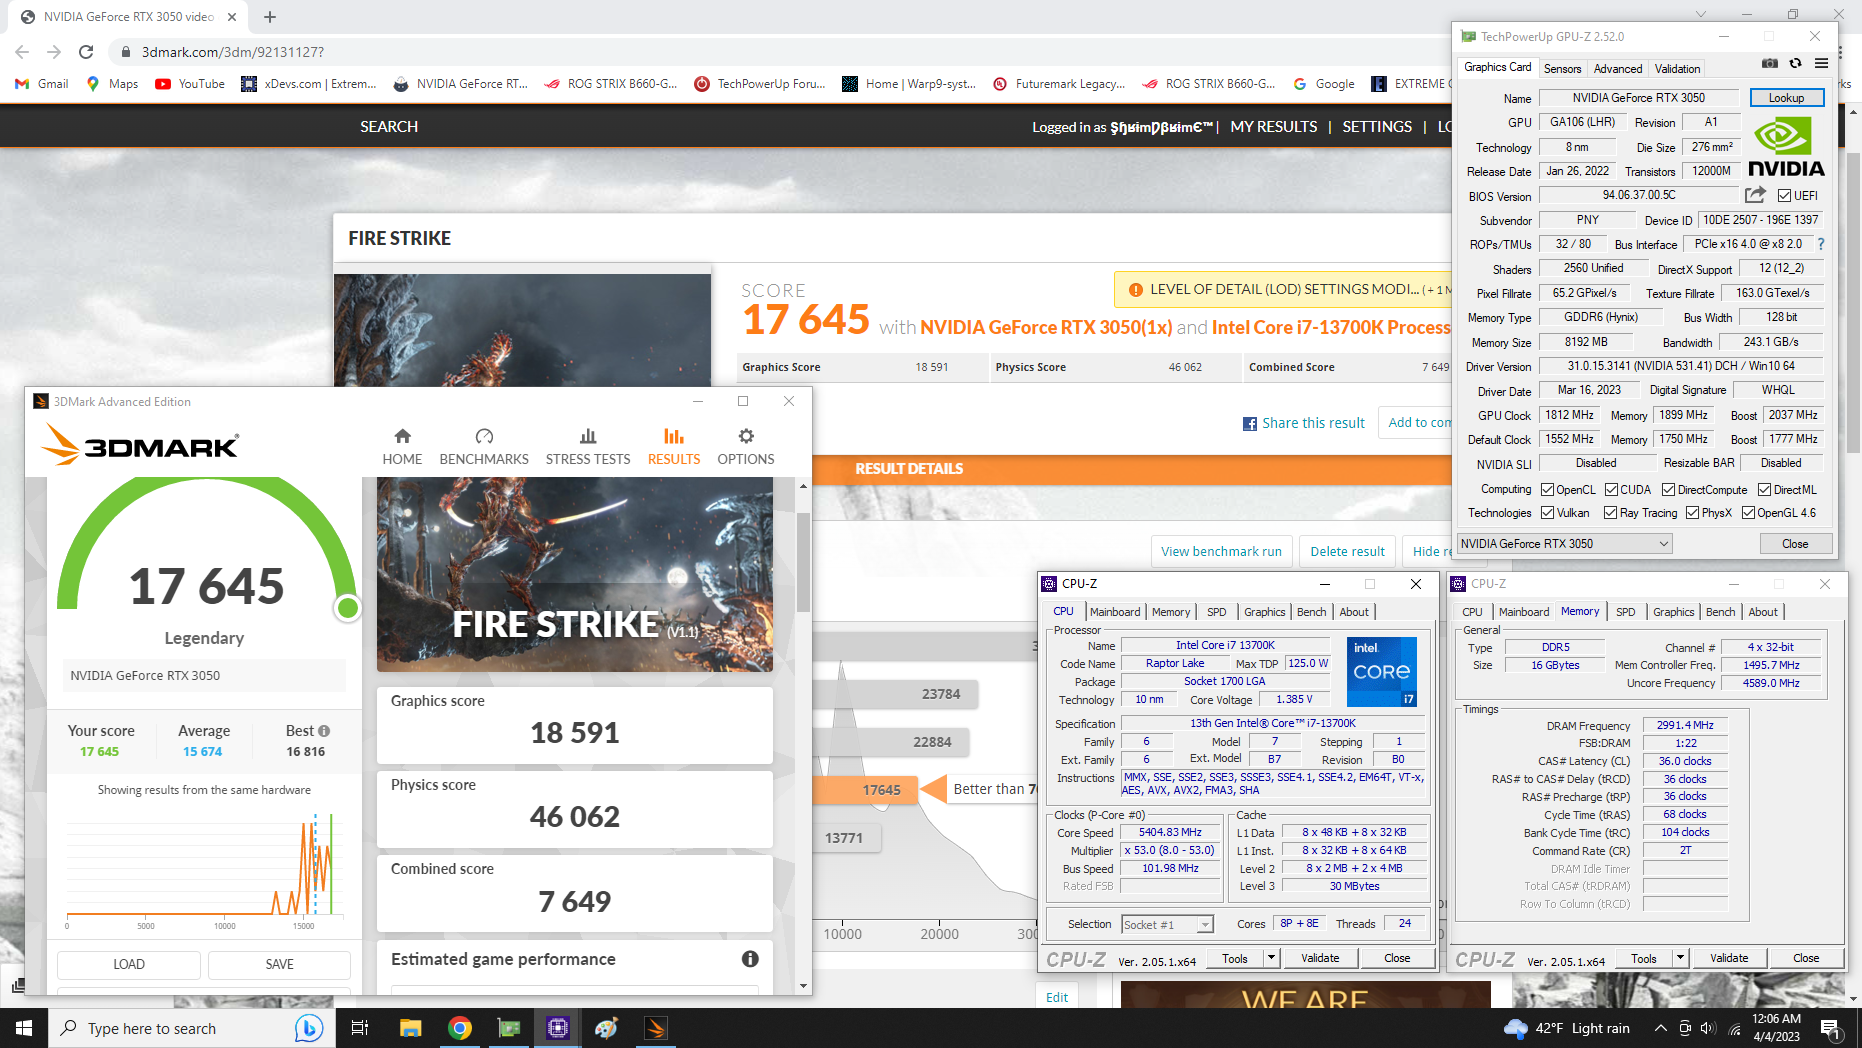
Task: Click the Windows Start button
Action: [x=24, y=1028]
